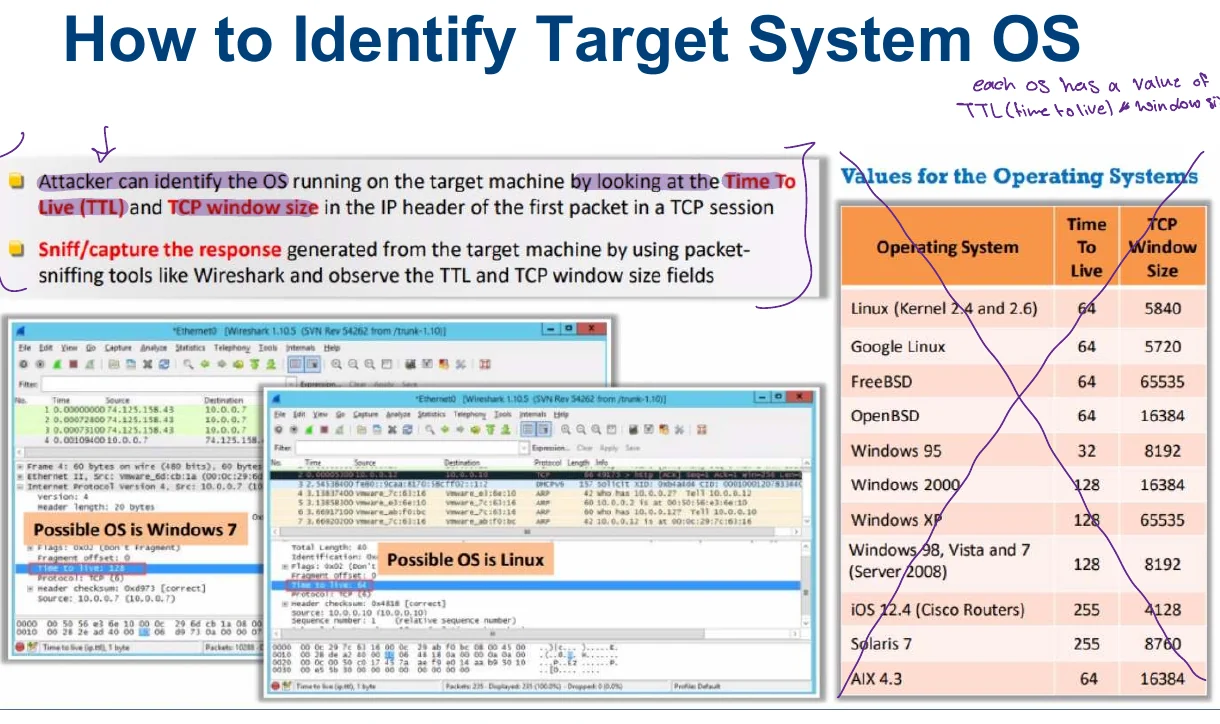The image size is (1220, 724).
Task: Expand Ethernet II tree node in back Wireshark window
Action: tap(20, 477)
